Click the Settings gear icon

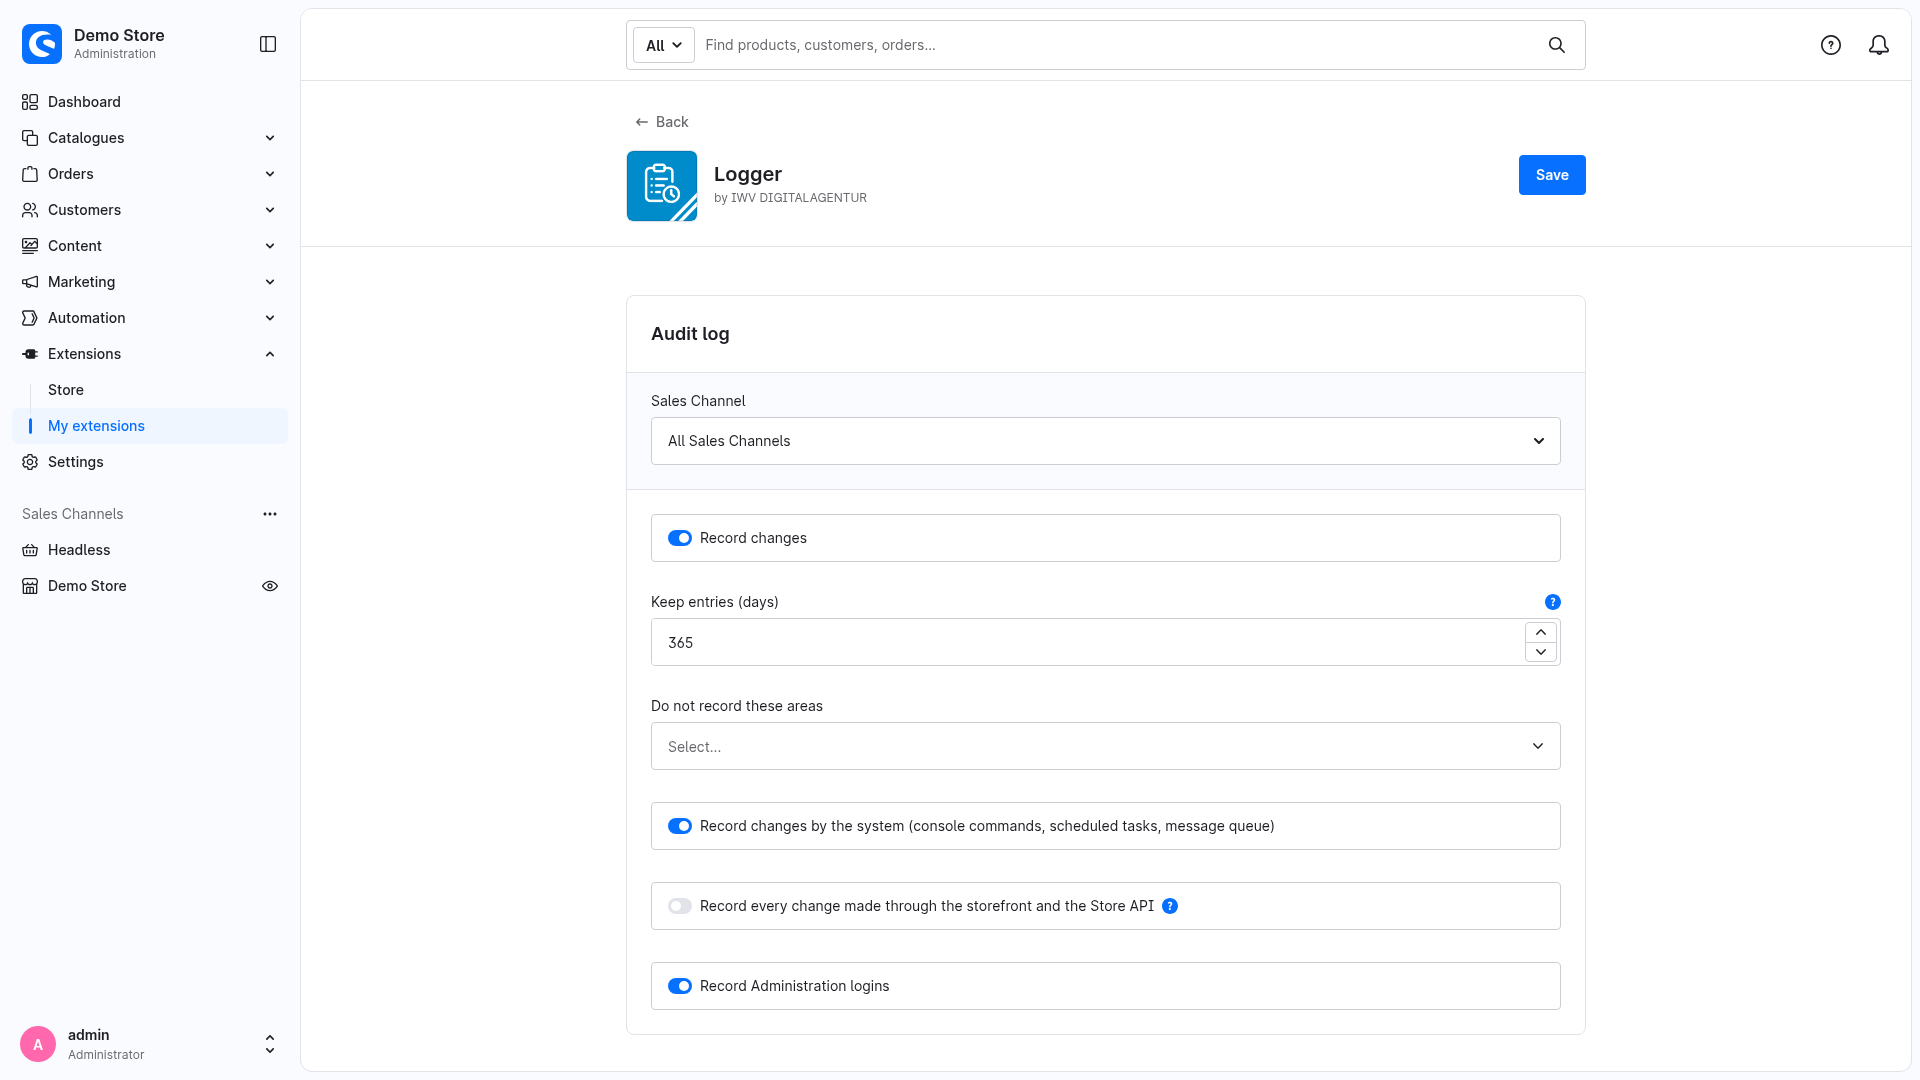pyautogui.click(x=30, y=462)
